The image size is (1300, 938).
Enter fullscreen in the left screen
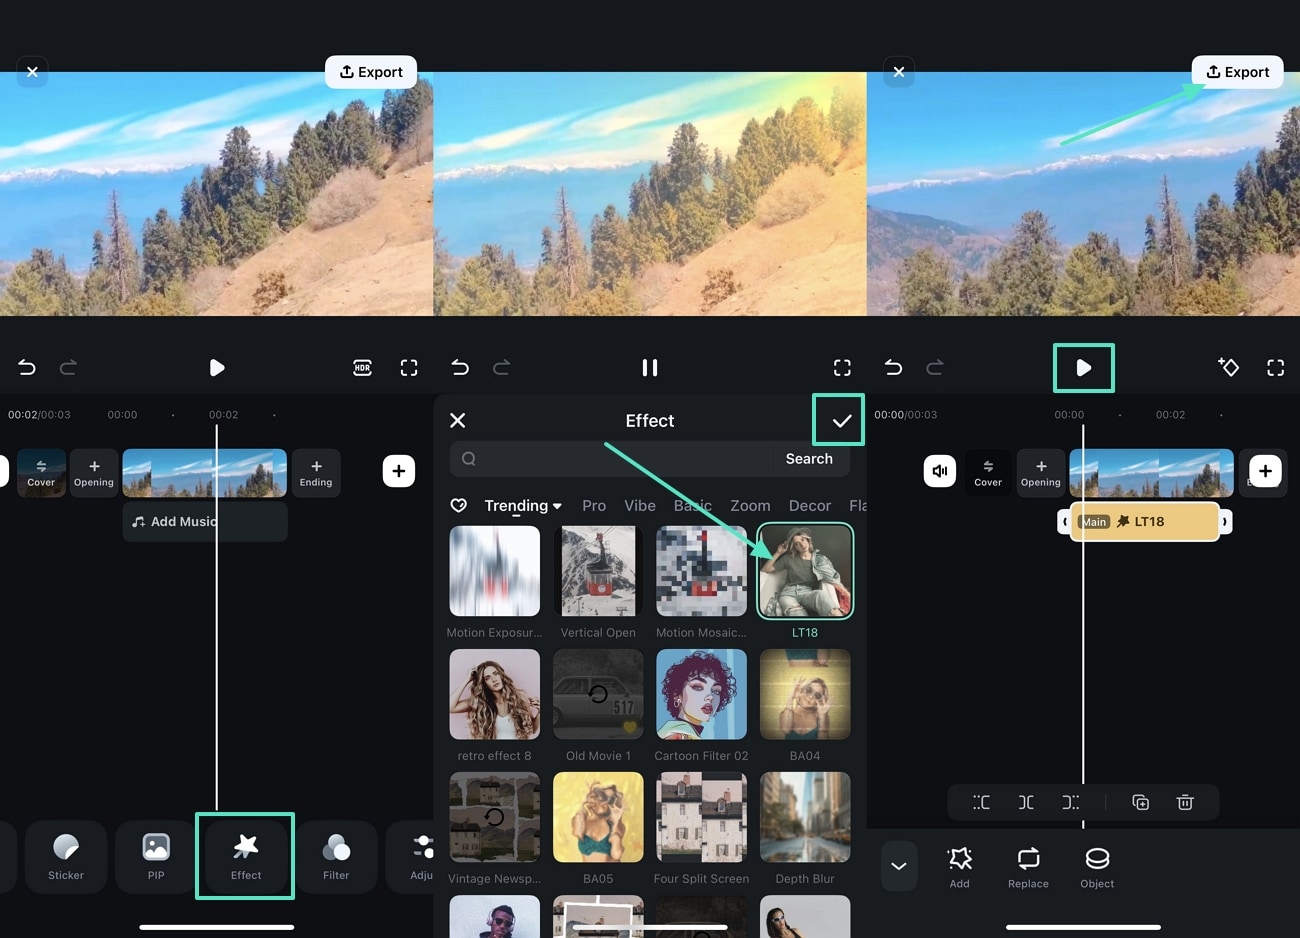409,368
